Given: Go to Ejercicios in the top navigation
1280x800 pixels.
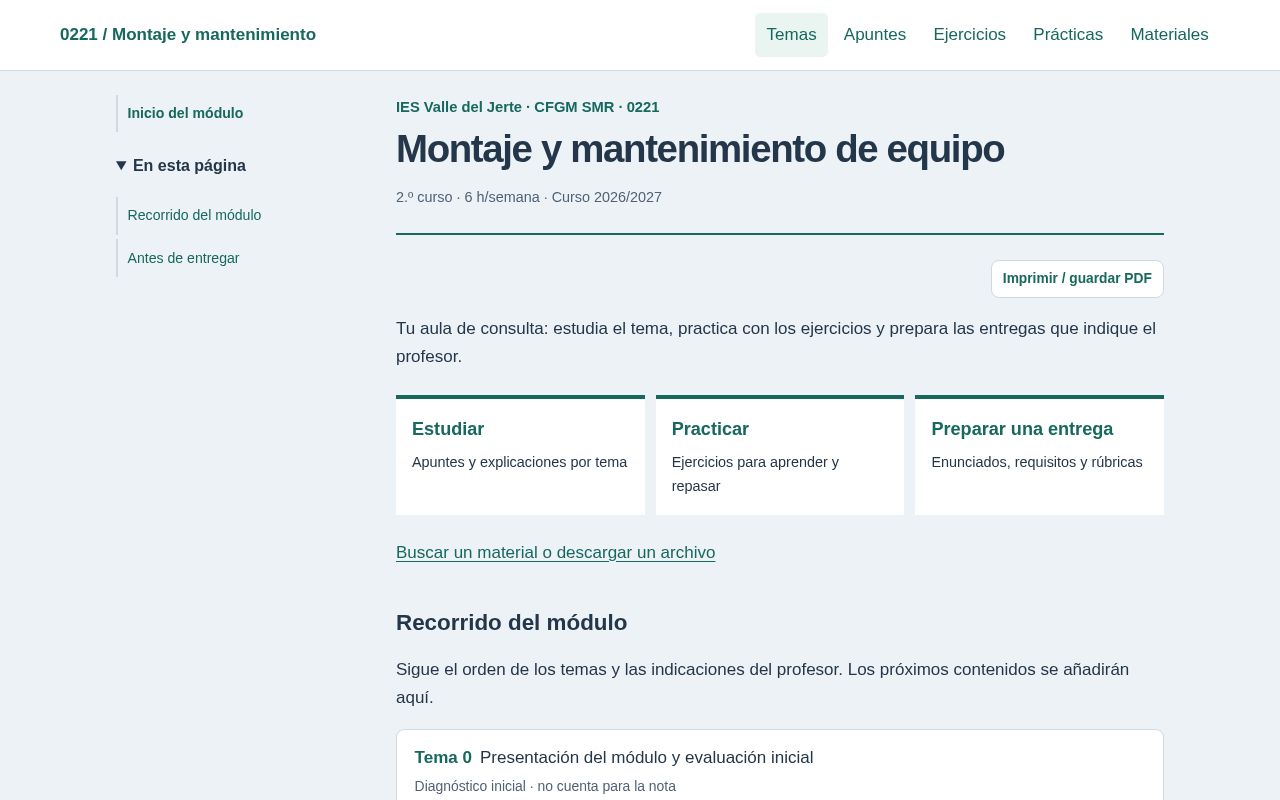Looking at the screenshot, I should pos(969,35).
